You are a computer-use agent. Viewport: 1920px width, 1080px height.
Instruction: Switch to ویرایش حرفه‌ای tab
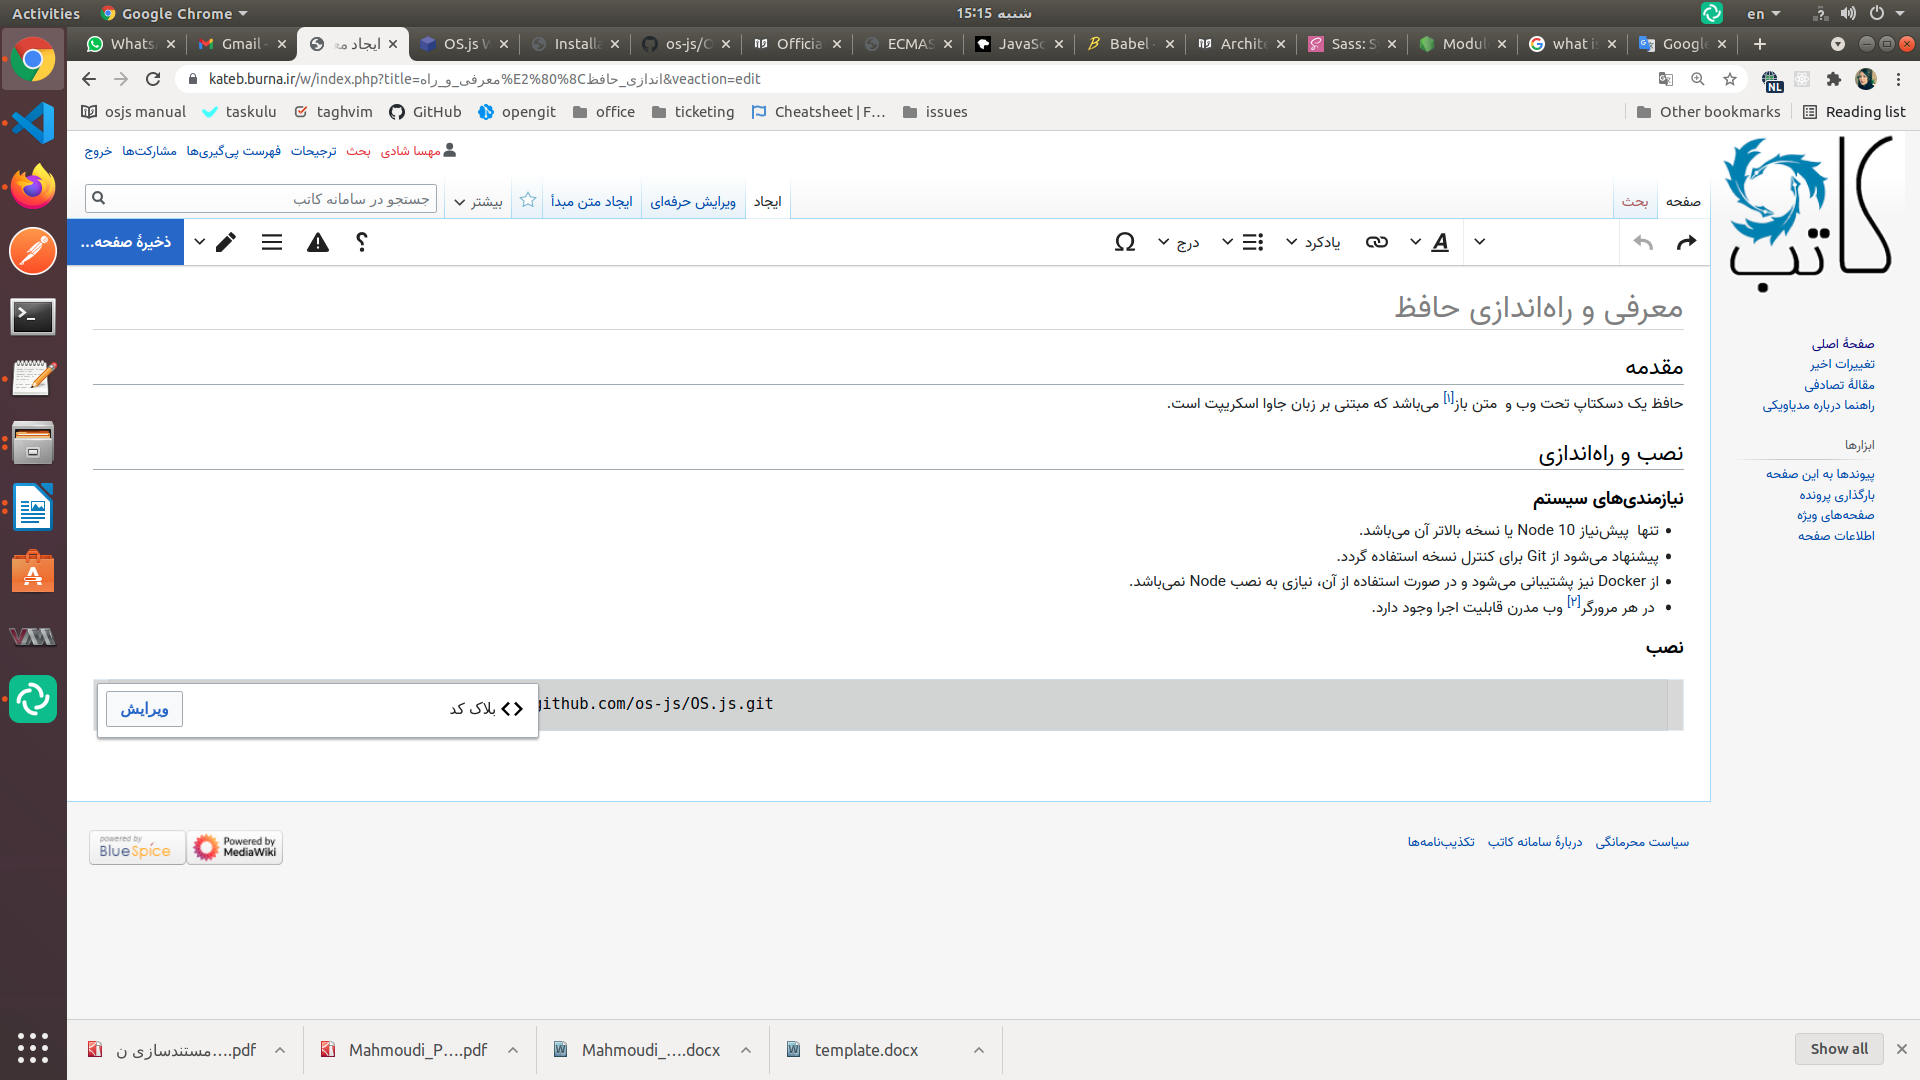[x=693, y=201]
